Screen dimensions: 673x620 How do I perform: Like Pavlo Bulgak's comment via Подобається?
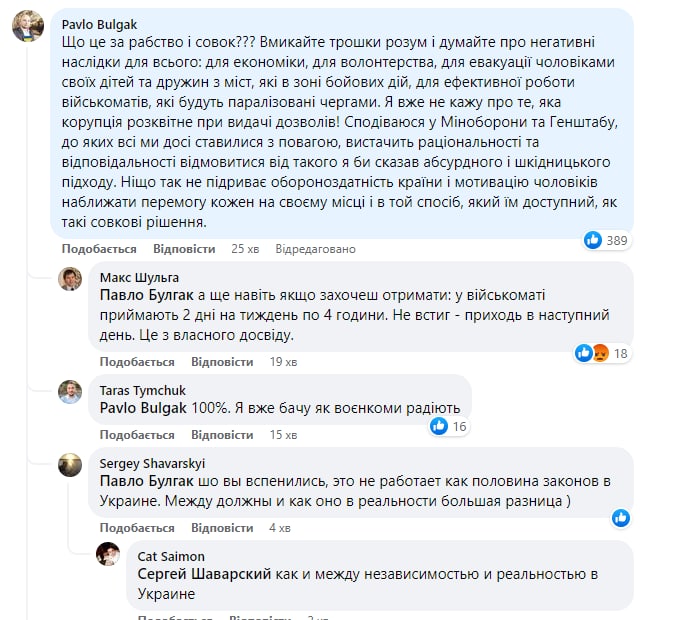[x=98, y=248]
